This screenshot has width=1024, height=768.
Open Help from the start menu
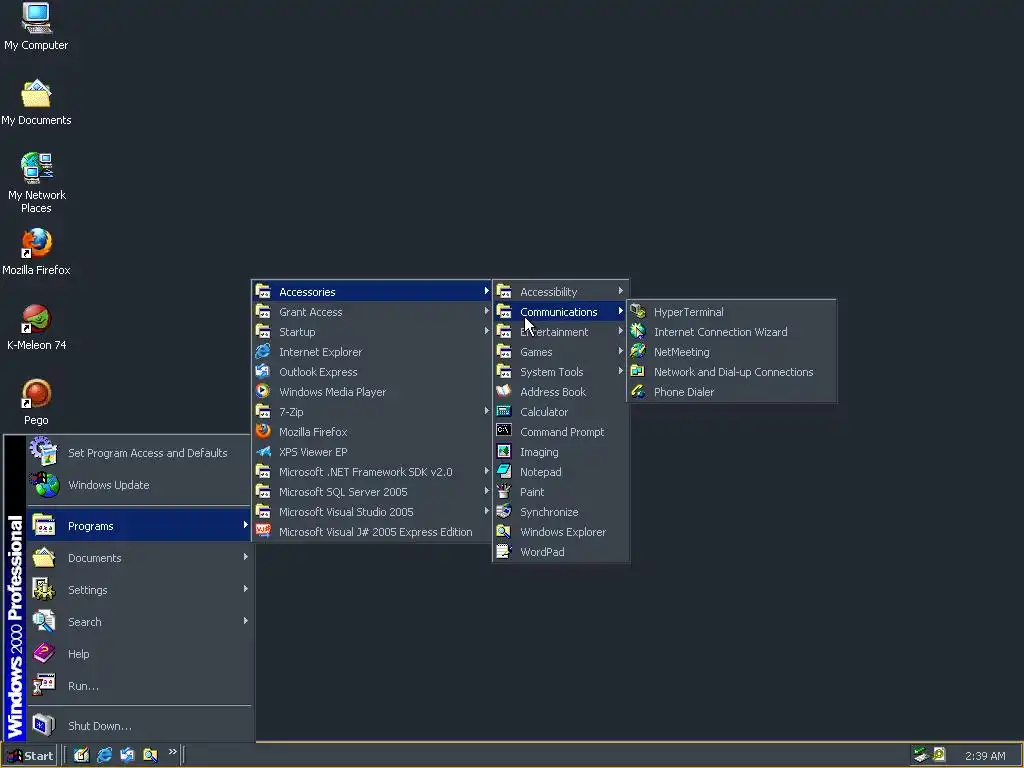(139, 654)
